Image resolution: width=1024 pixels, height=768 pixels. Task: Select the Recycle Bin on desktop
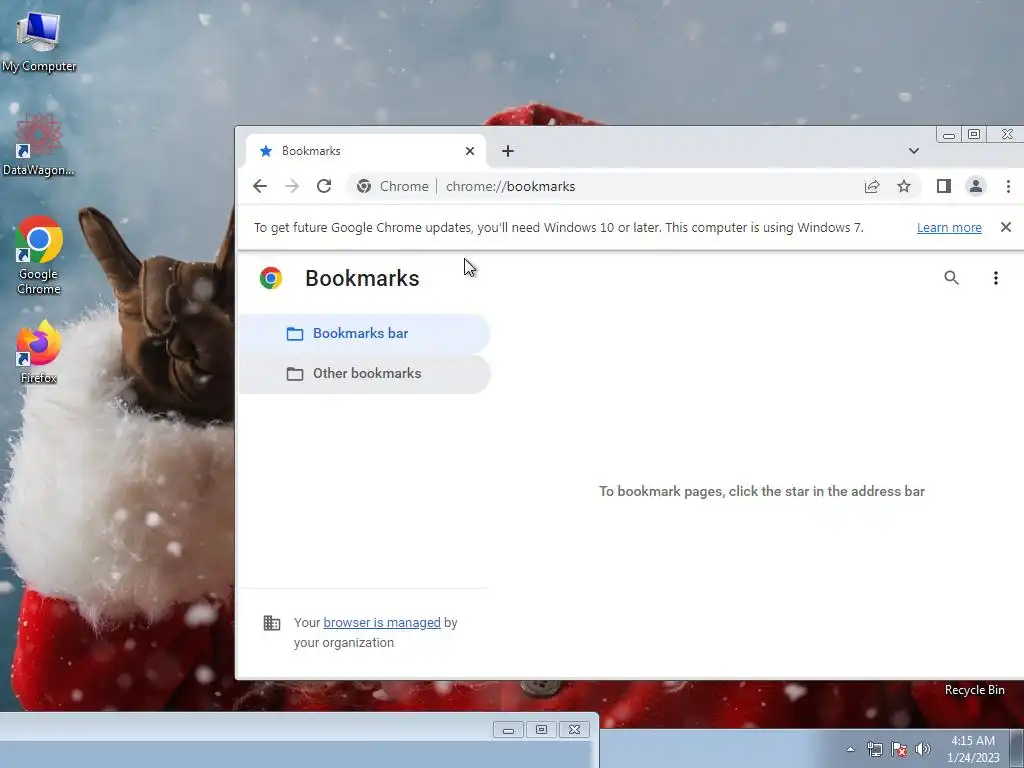[x=974, y=690]
